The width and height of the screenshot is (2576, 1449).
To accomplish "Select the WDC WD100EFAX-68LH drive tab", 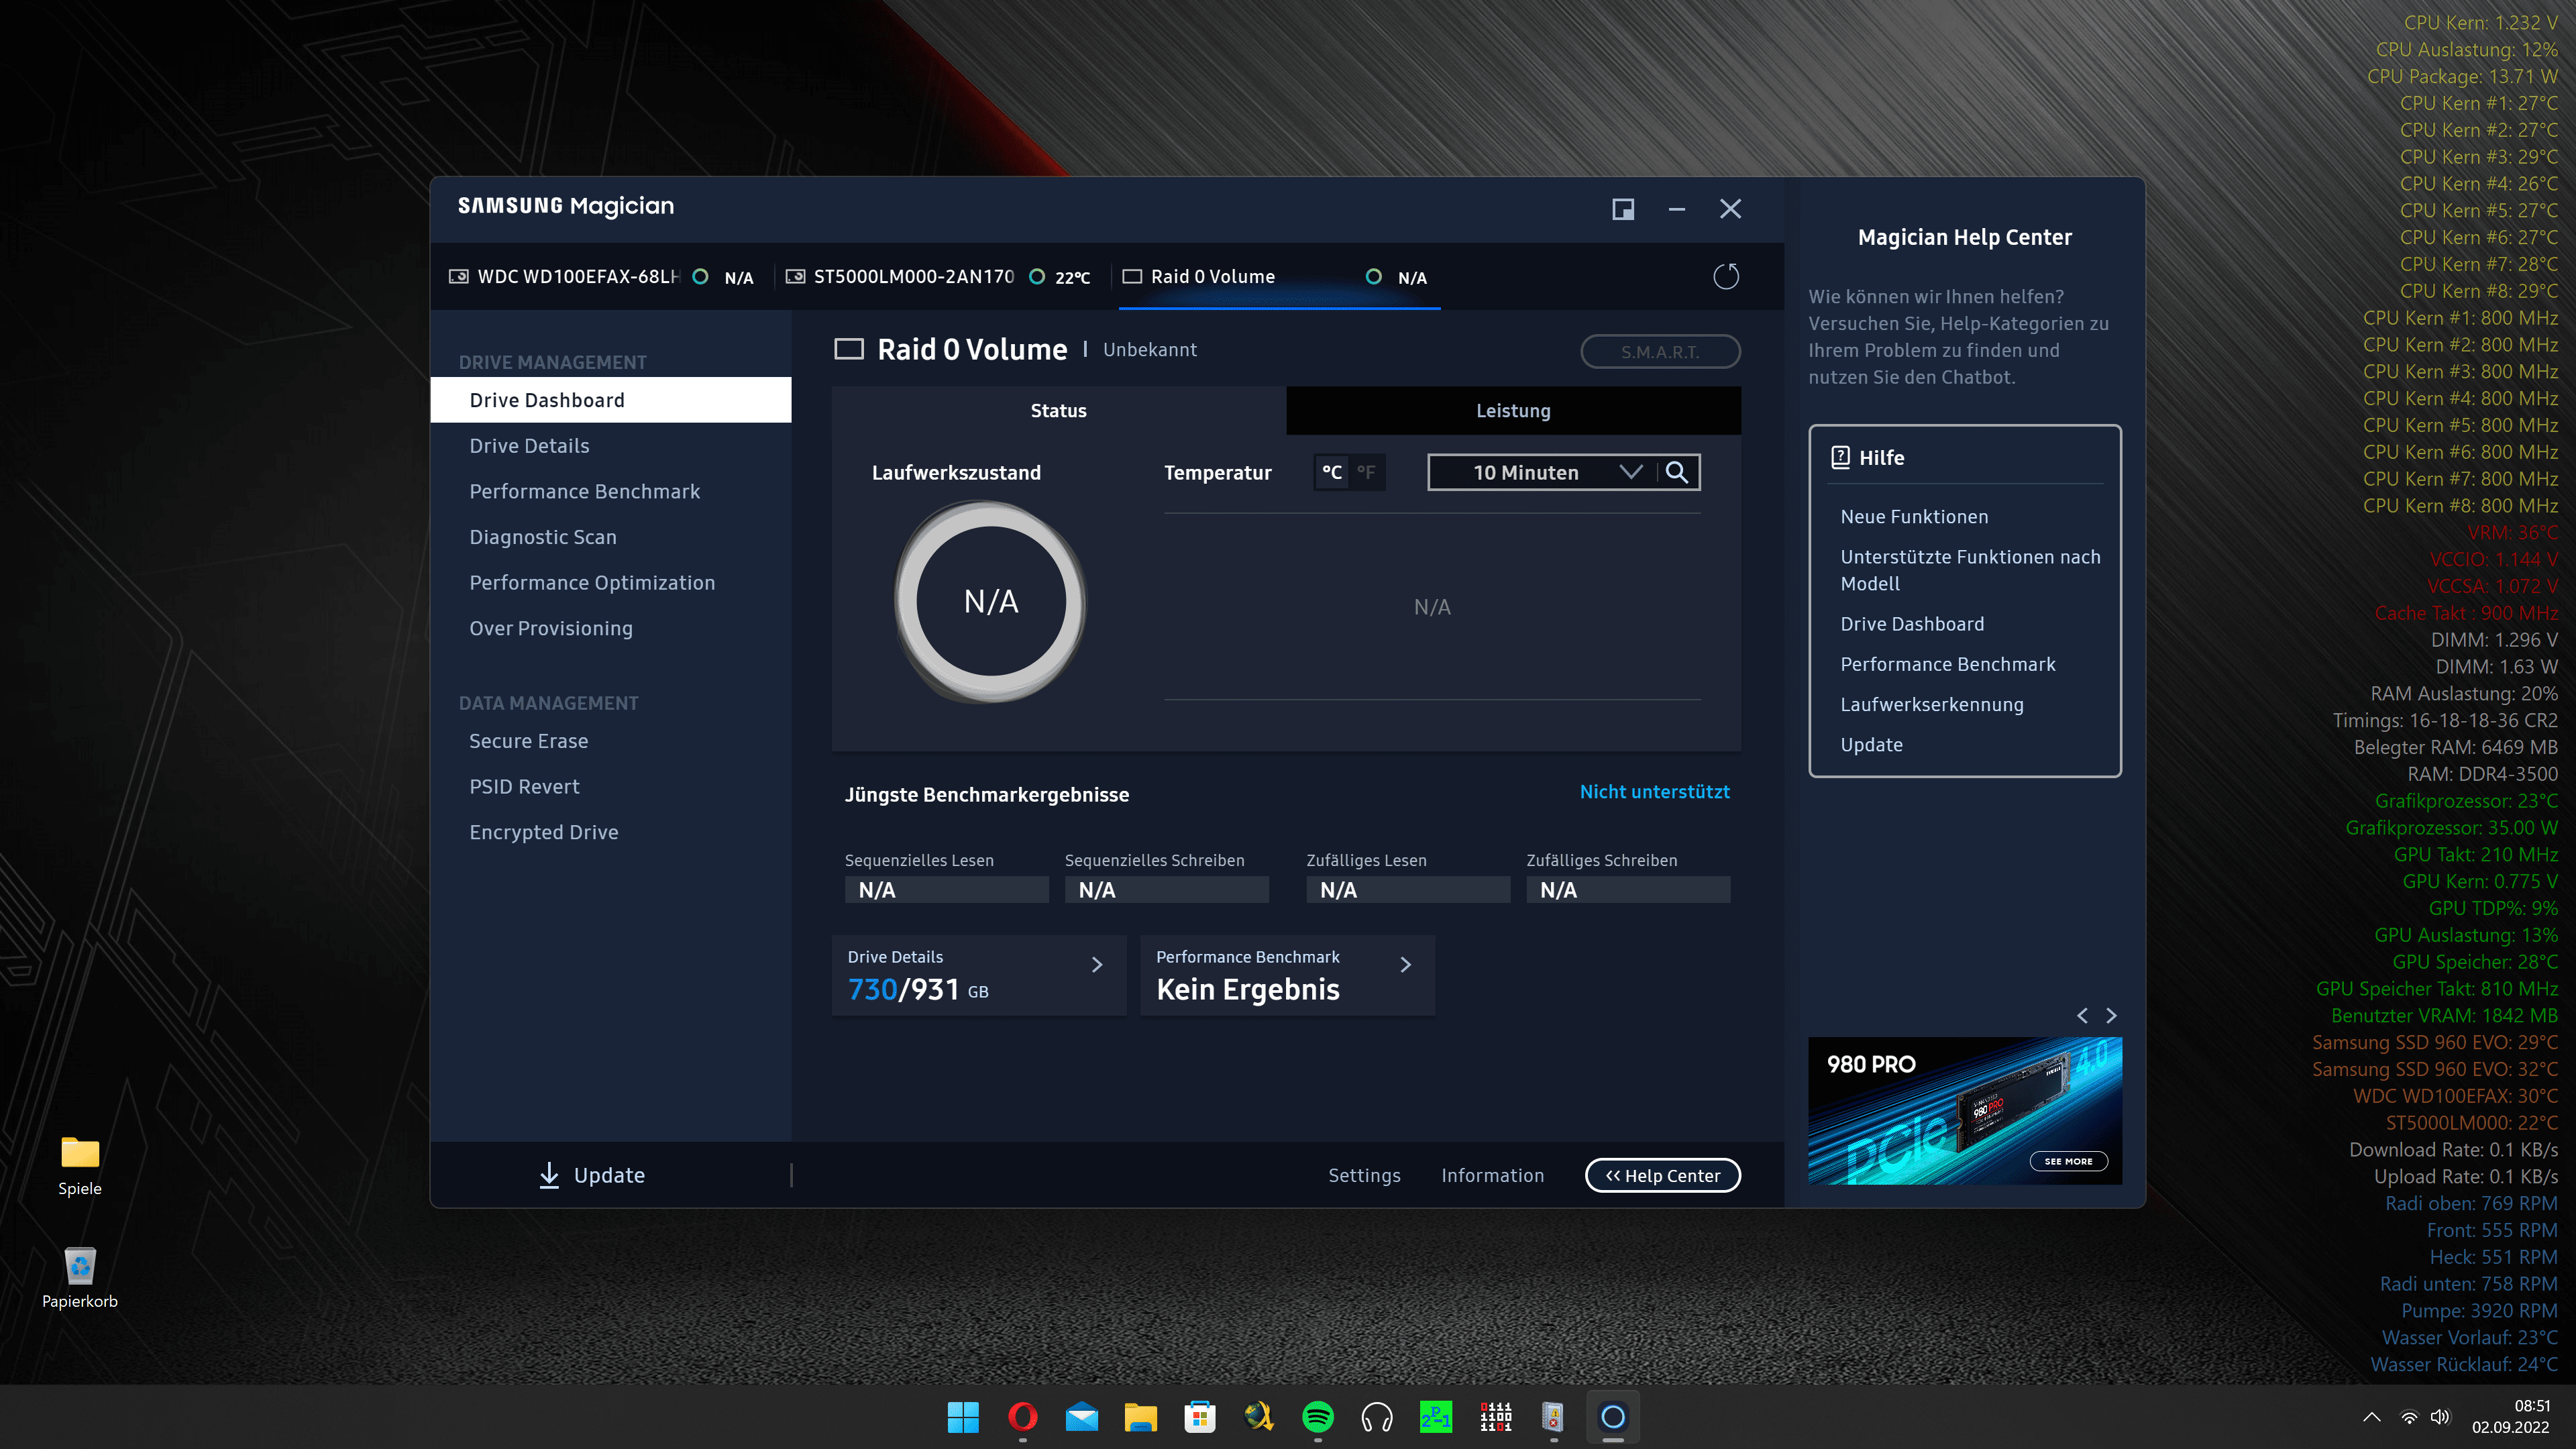I will click(x=603, y=277).
